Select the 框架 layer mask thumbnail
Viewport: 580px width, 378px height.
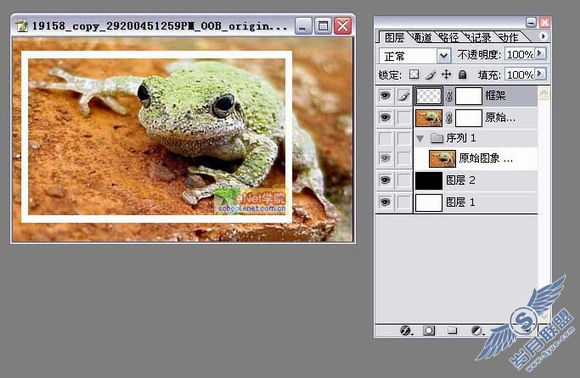469,96
